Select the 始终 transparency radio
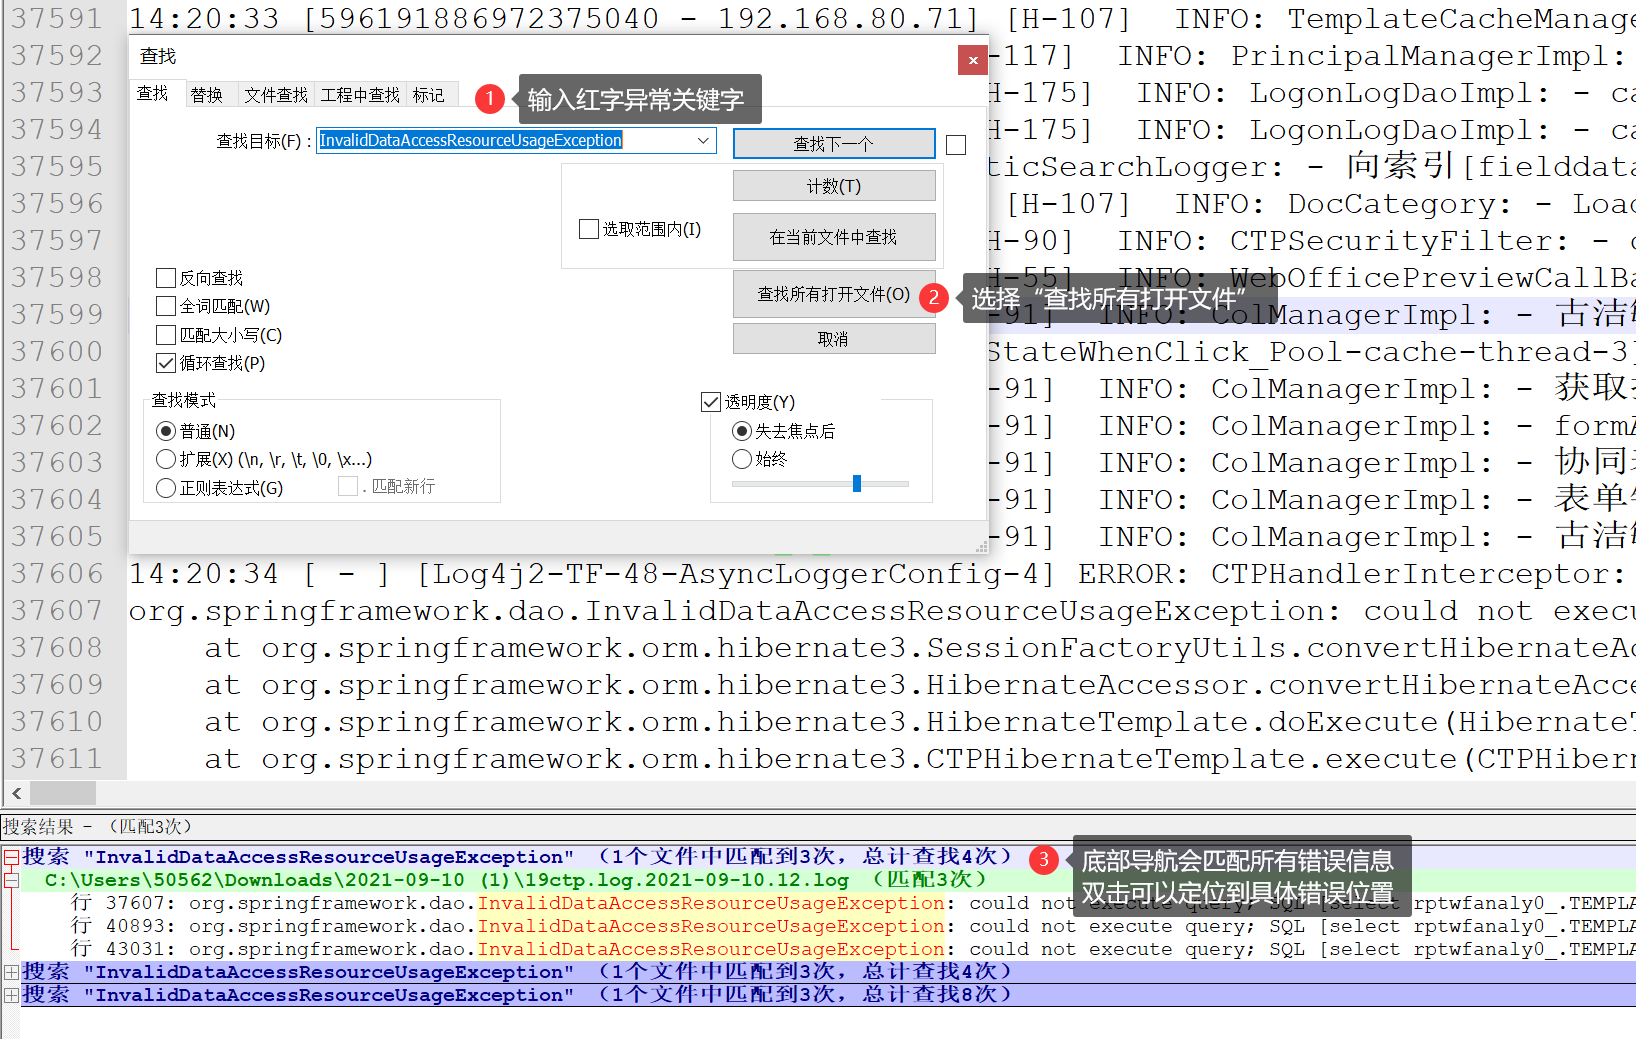This screenshot has width=1636, height=1039. pos(742,459)
